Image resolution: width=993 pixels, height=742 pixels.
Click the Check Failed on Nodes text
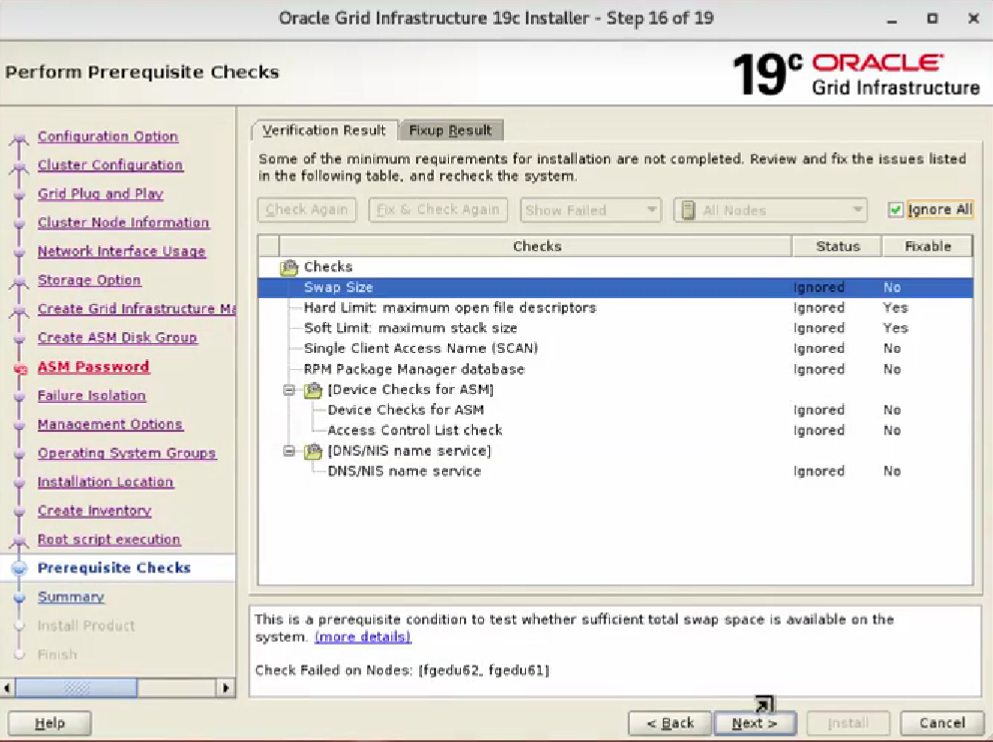[402, 670]
